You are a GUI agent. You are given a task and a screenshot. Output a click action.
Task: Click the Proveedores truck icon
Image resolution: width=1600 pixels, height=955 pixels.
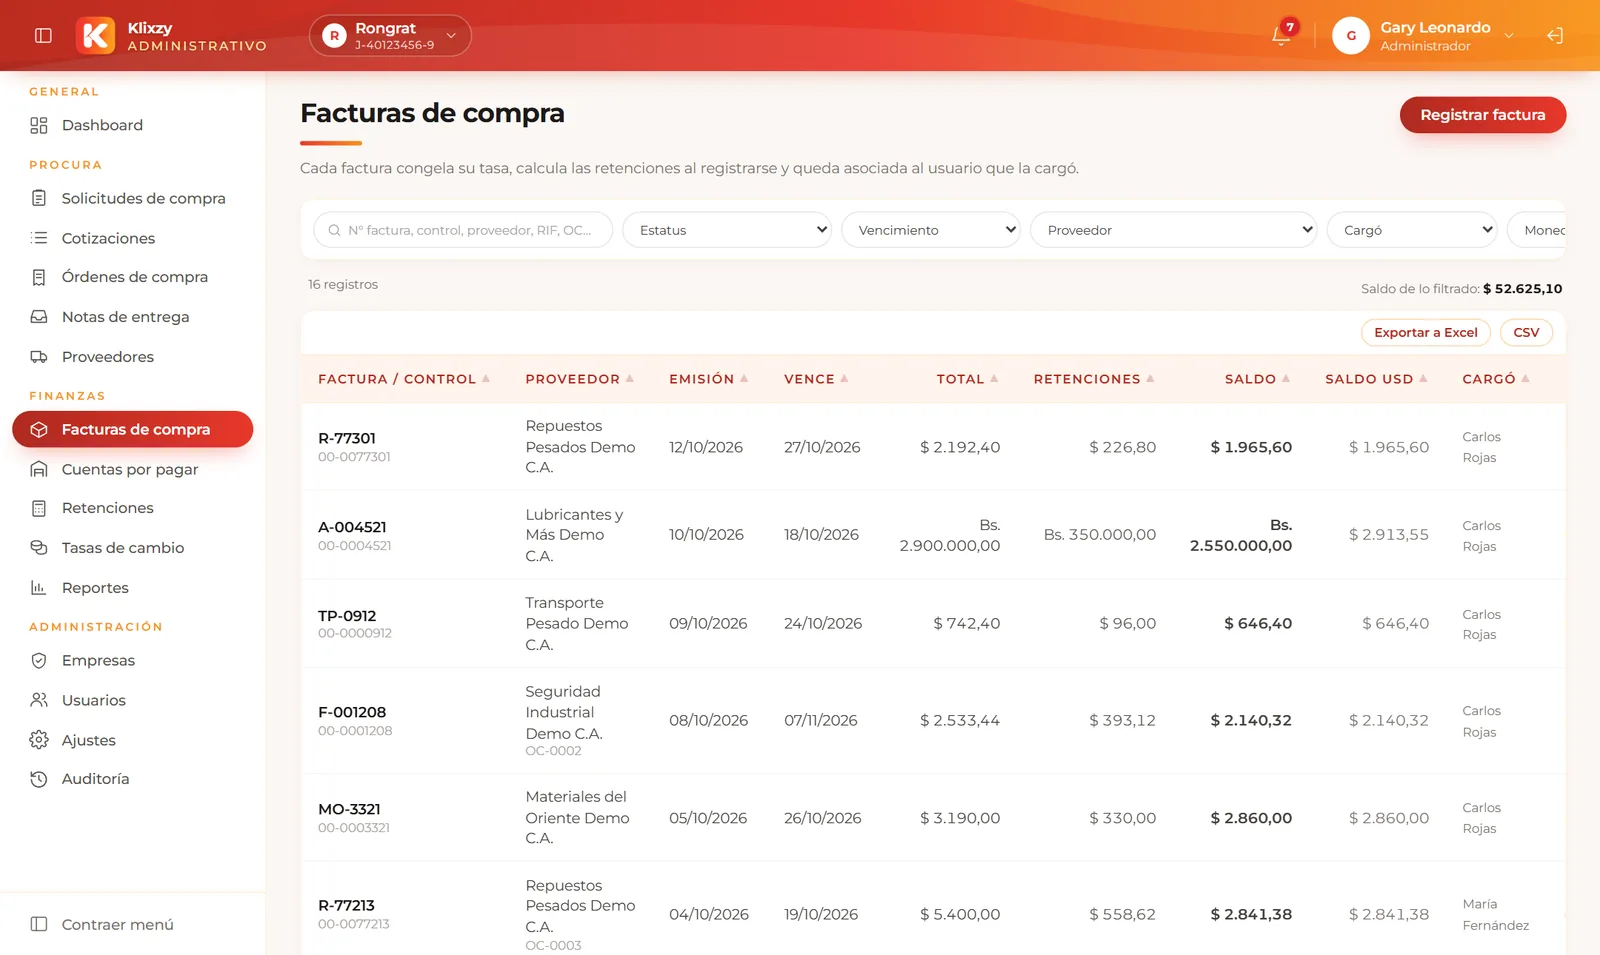(x=39, y=357)
